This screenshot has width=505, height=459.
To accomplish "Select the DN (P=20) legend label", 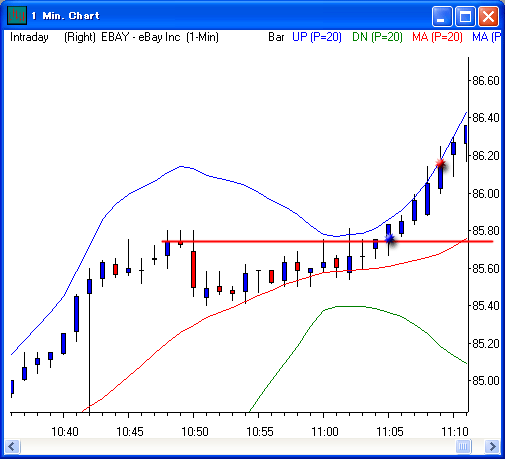I will [x=377, y=37].
